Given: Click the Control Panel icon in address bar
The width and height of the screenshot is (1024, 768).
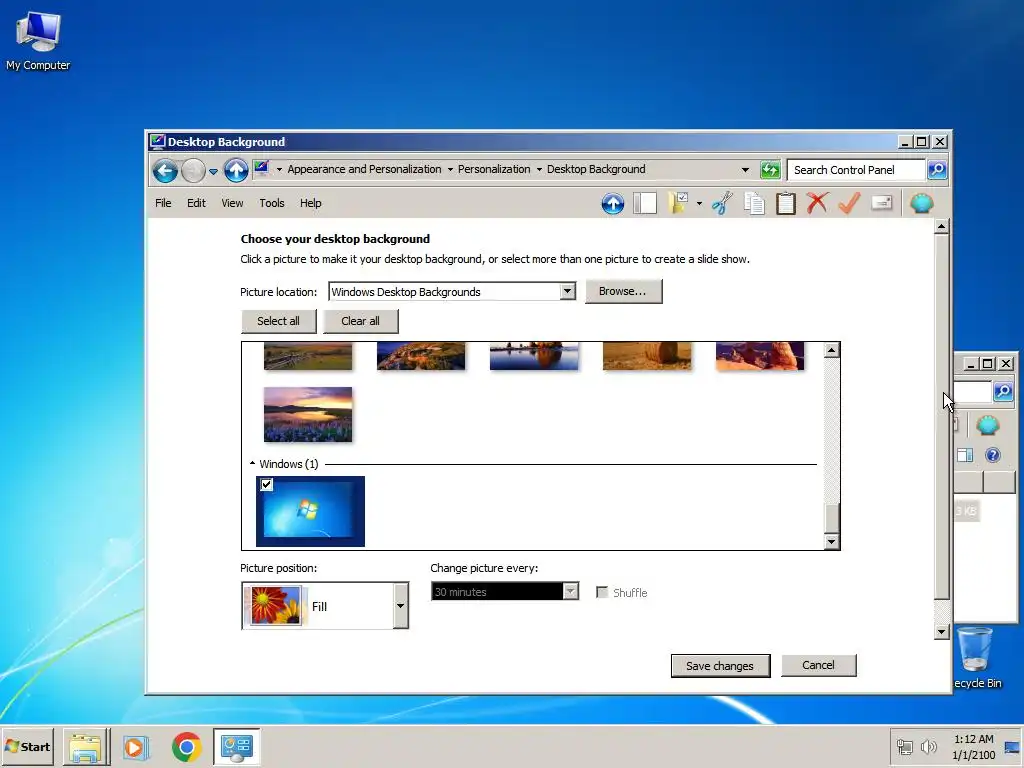Looking at the screenshot, I should pos(261,168).
